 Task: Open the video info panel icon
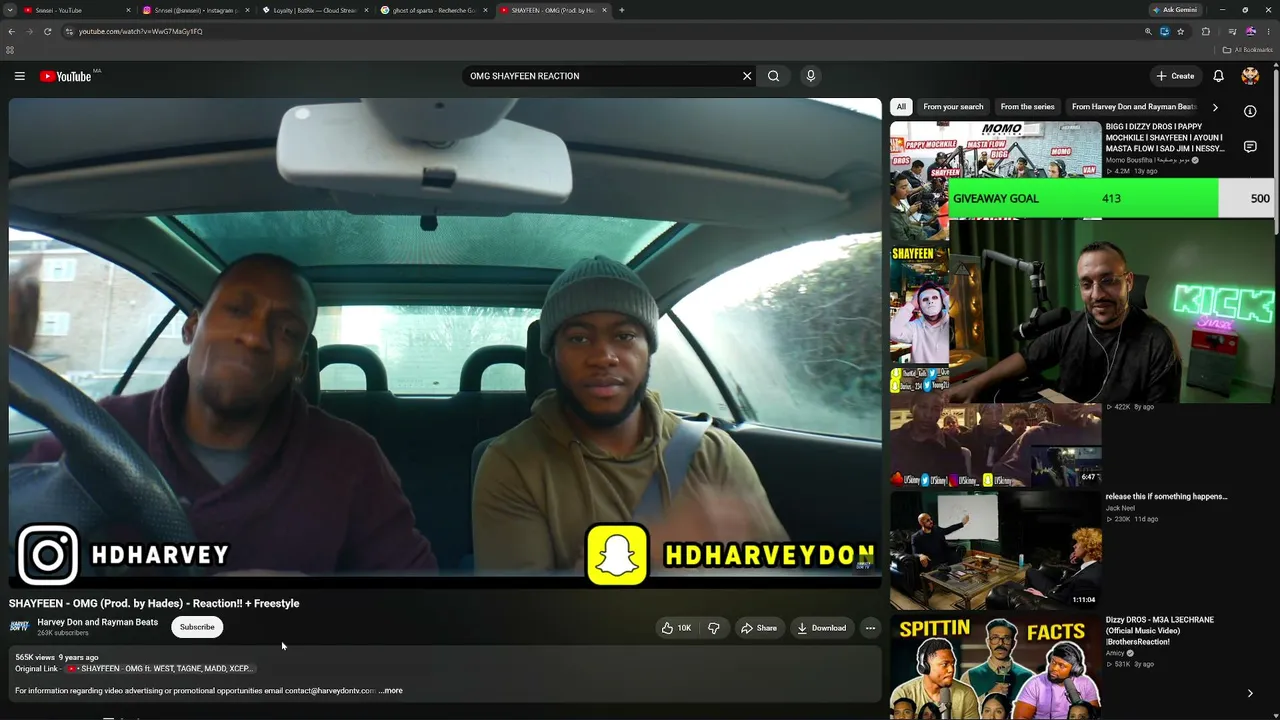click(x=1250, y=111)
